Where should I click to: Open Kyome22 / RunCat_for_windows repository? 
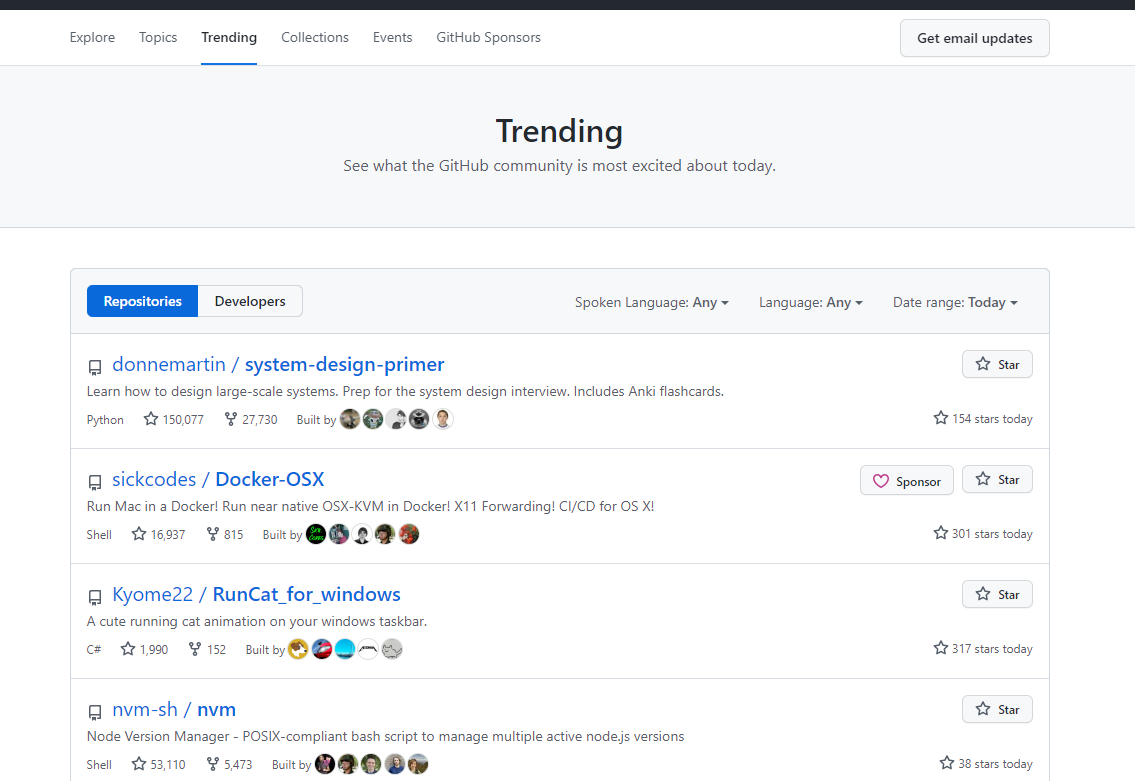click(256, 594)
